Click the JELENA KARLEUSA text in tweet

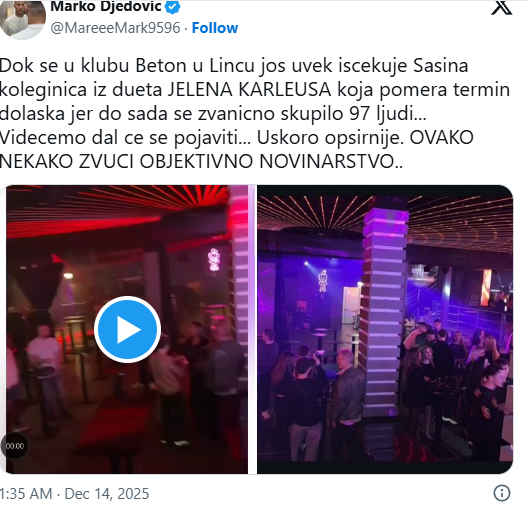250,90
